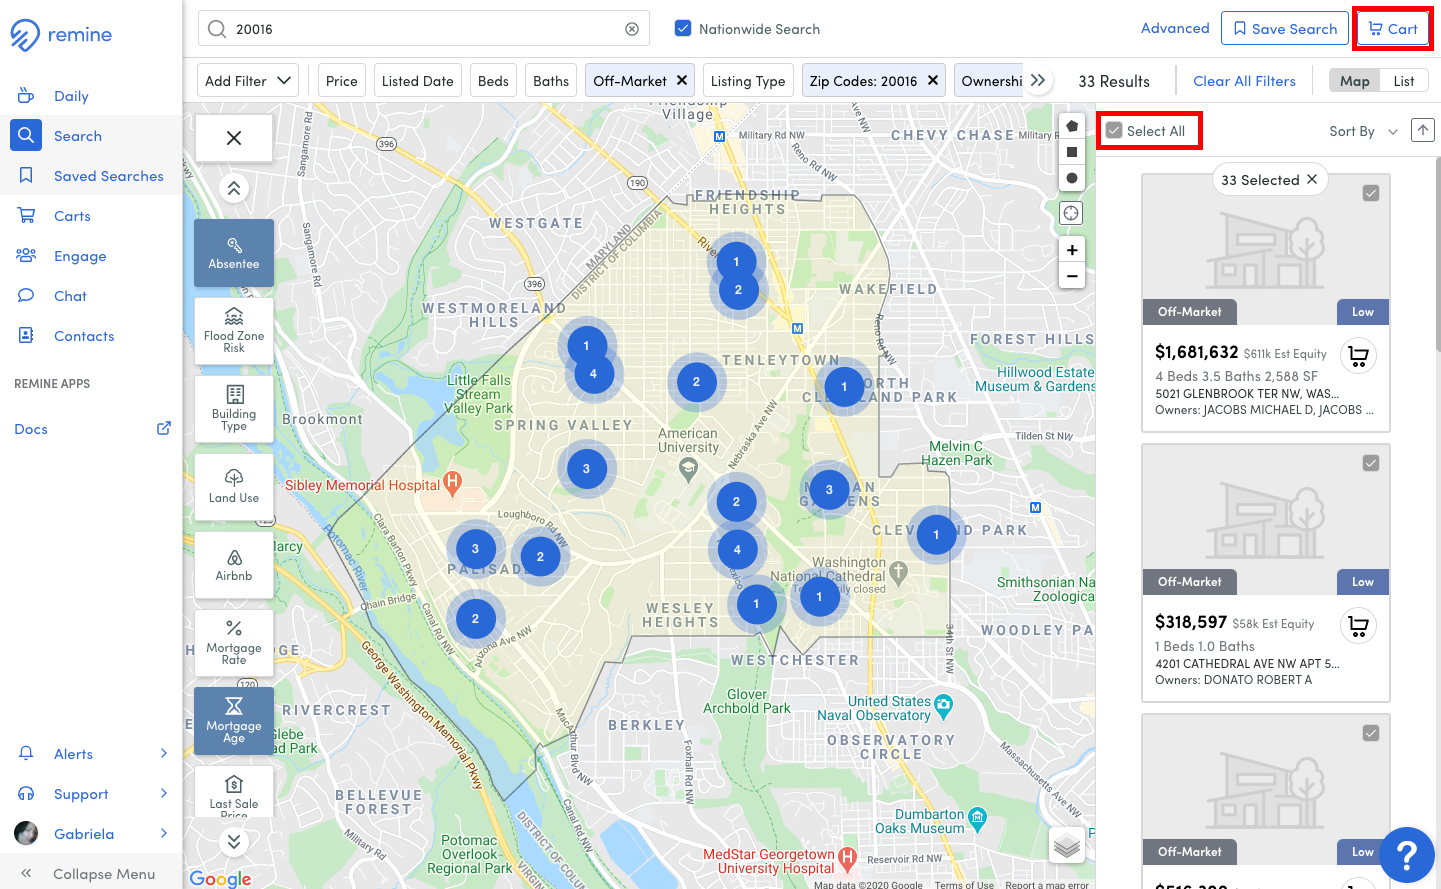Open the Price filter

click(x=341, y=81)
